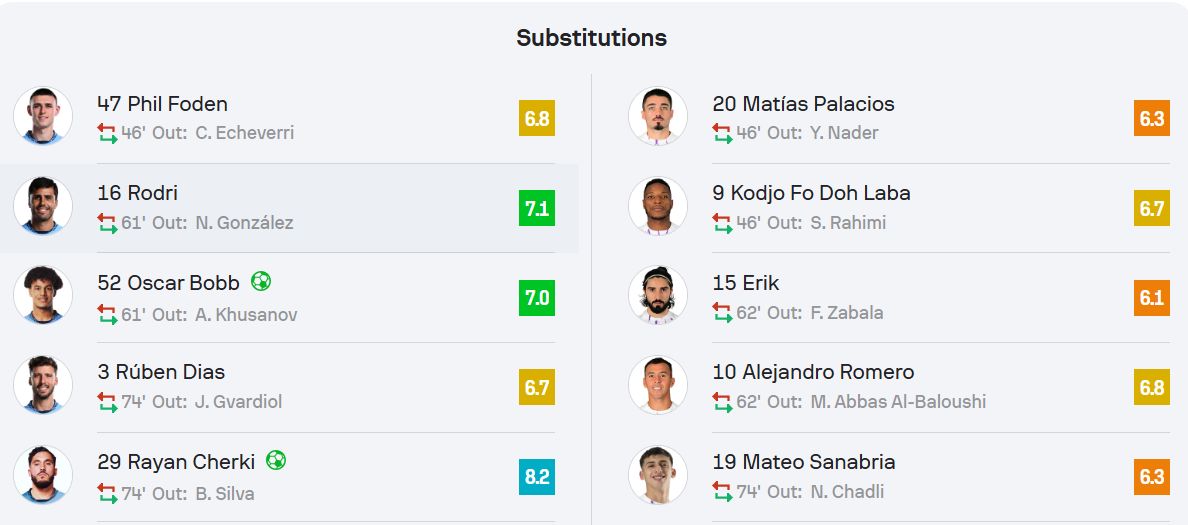1188x525 pixels.
Task: Click Rayan Cherki's 8.2 rating badge
Action: pyautogui.click(x=537, y=477)
